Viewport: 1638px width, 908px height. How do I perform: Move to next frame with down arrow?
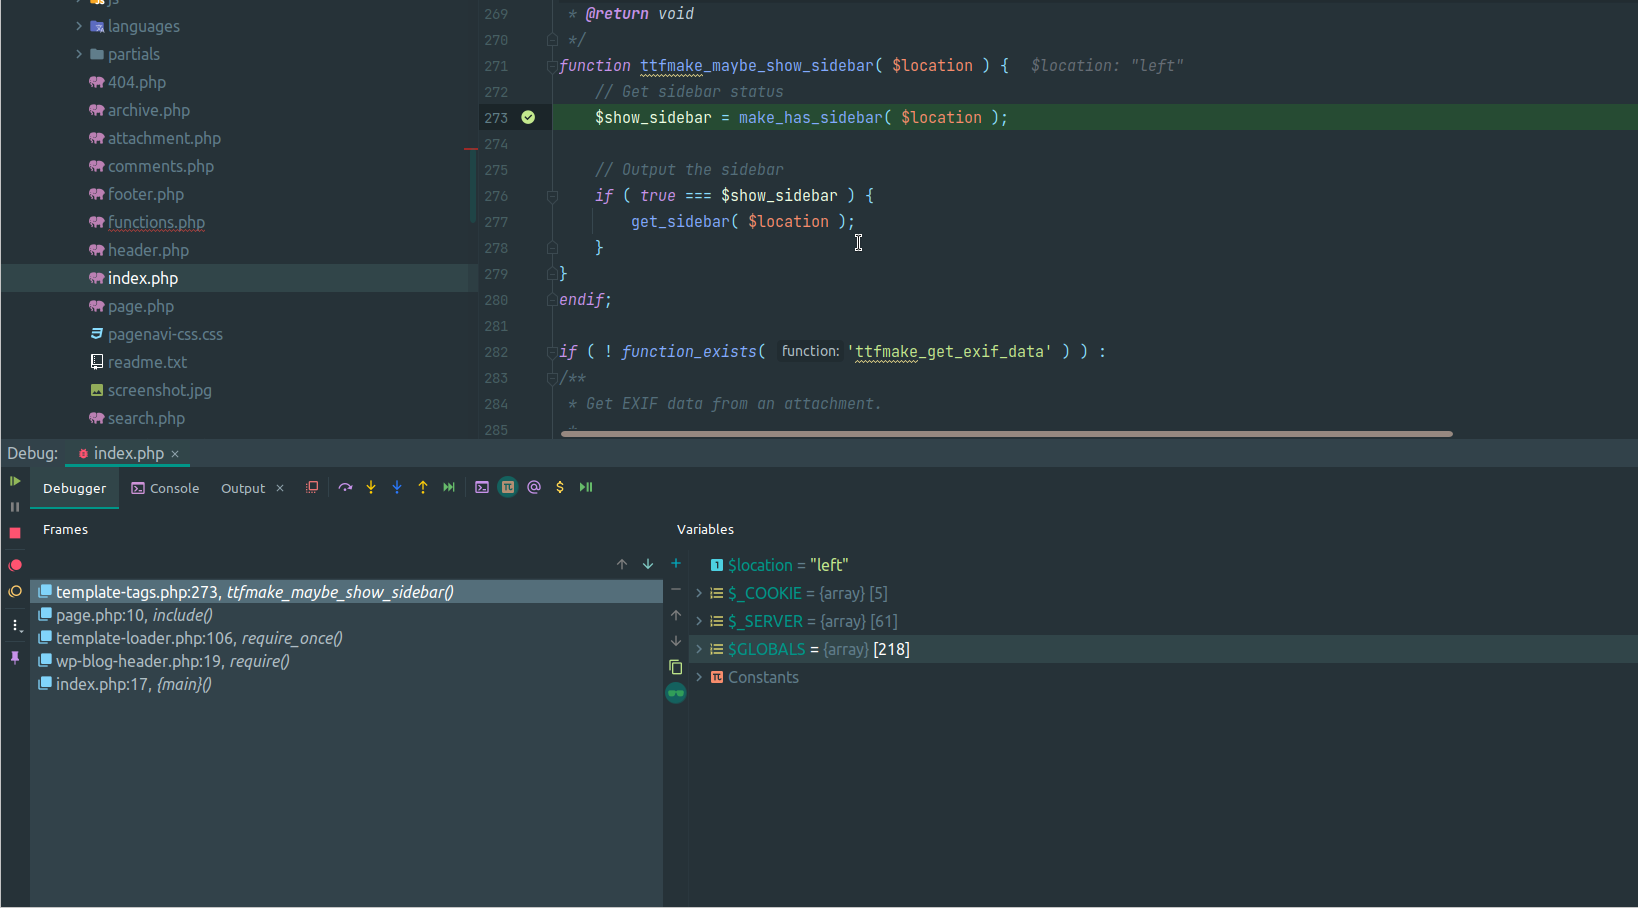(x=648, y=564)
